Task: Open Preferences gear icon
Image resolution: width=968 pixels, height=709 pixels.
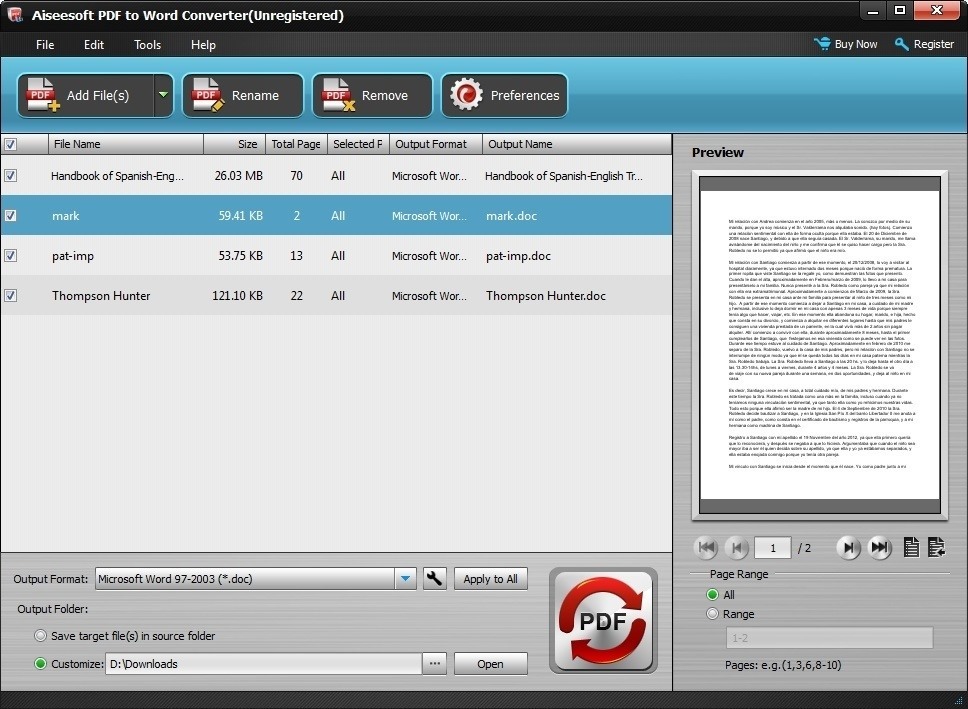Action: 466,95
